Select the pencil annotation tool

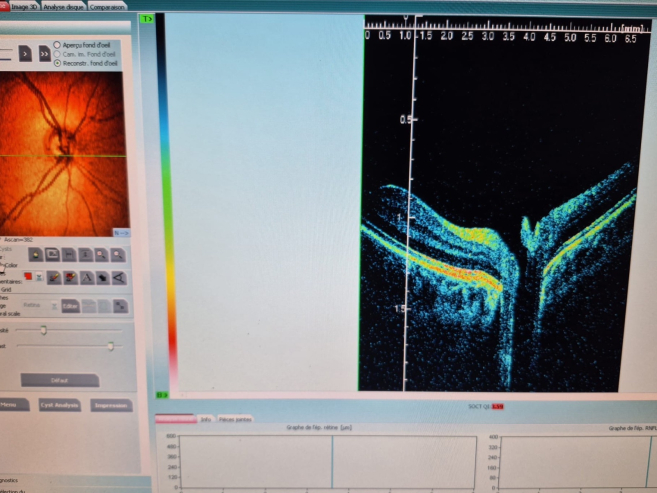click(x=54, y=277)
